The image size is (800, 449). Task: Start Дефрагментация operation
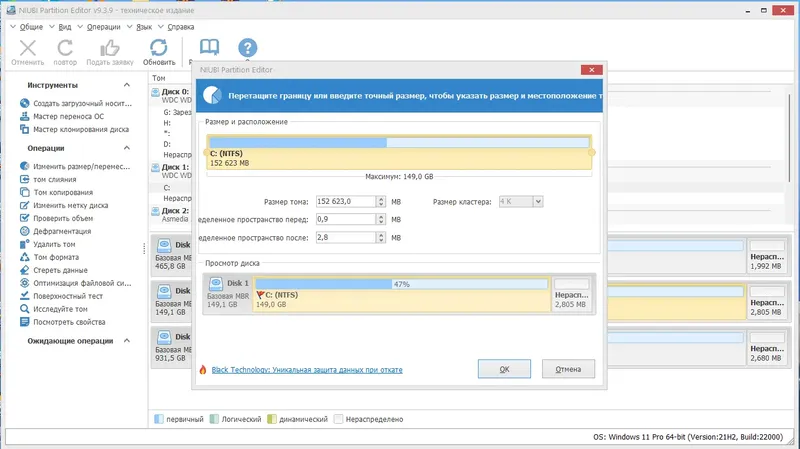pyautogui.click(x=55, y=231)
